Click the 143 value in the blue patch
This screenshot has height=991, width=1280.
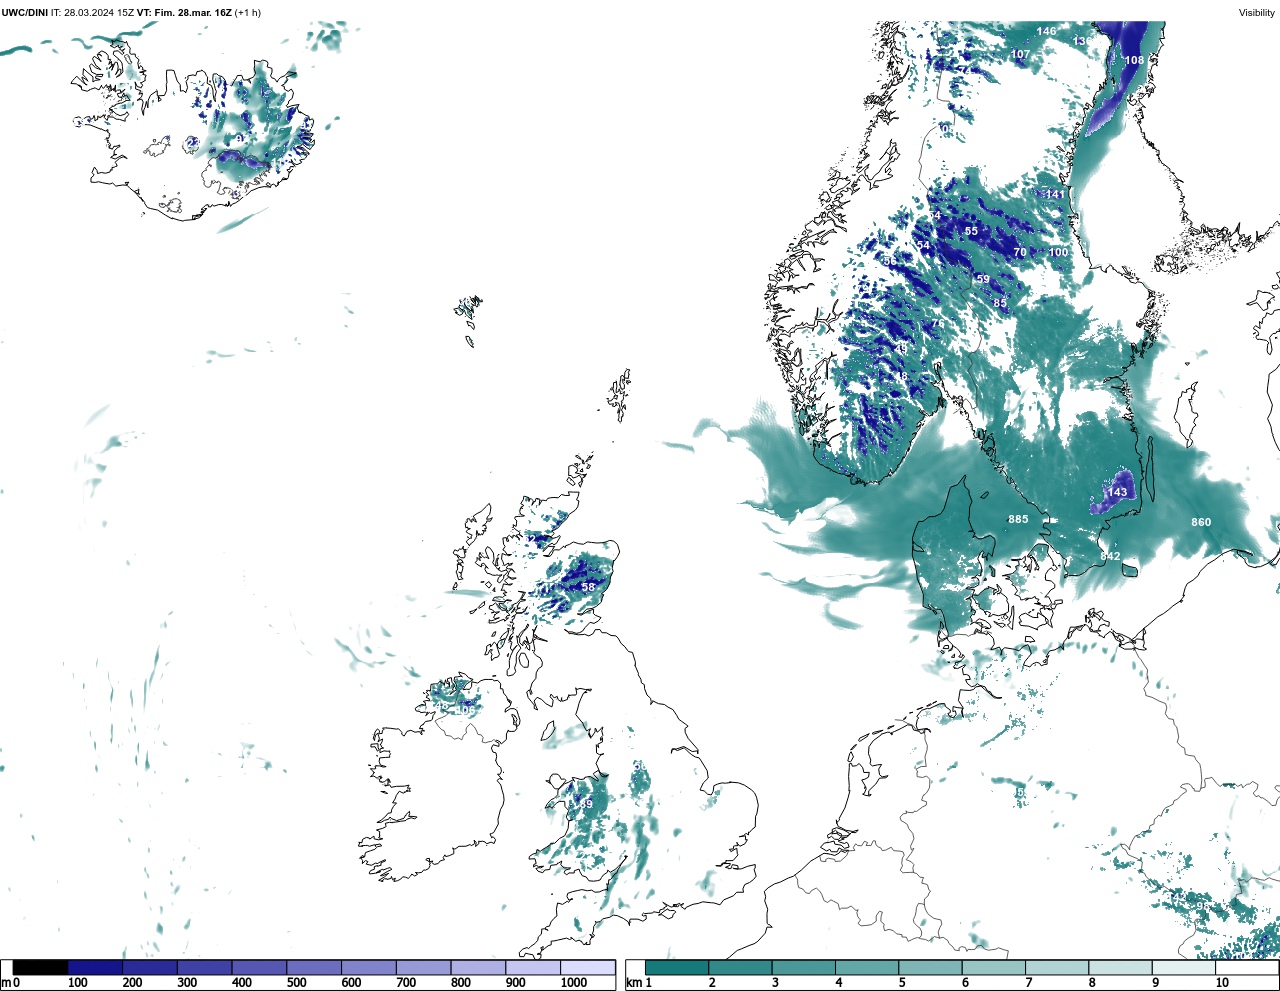click(x=1117, y=492)
